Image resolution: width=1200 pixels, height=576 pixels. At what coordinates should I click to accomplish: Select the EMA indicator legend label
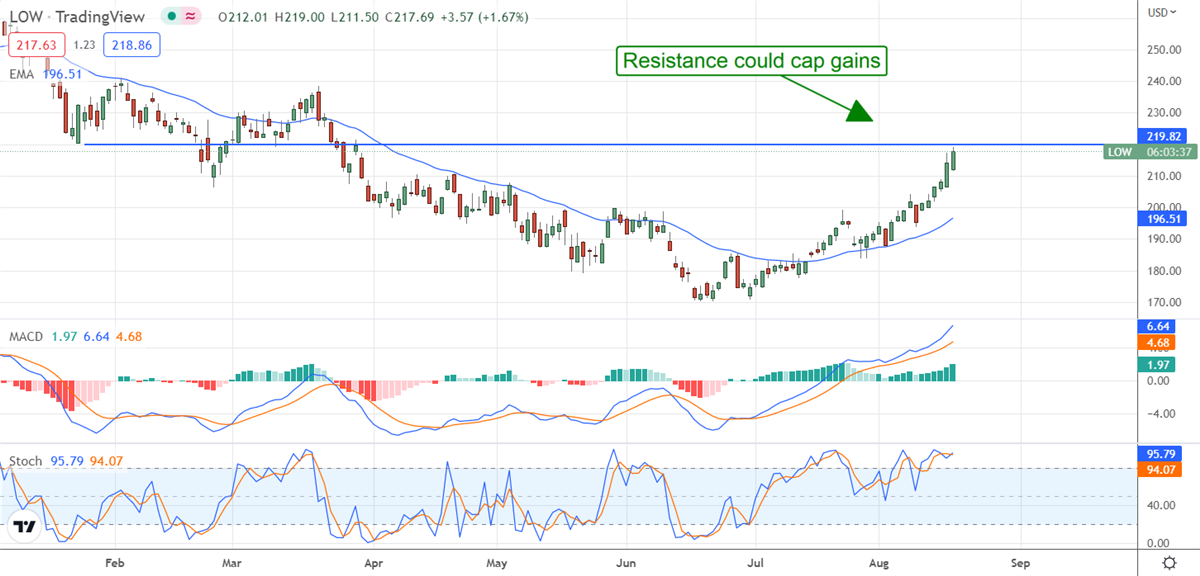(x=21, y=72)
